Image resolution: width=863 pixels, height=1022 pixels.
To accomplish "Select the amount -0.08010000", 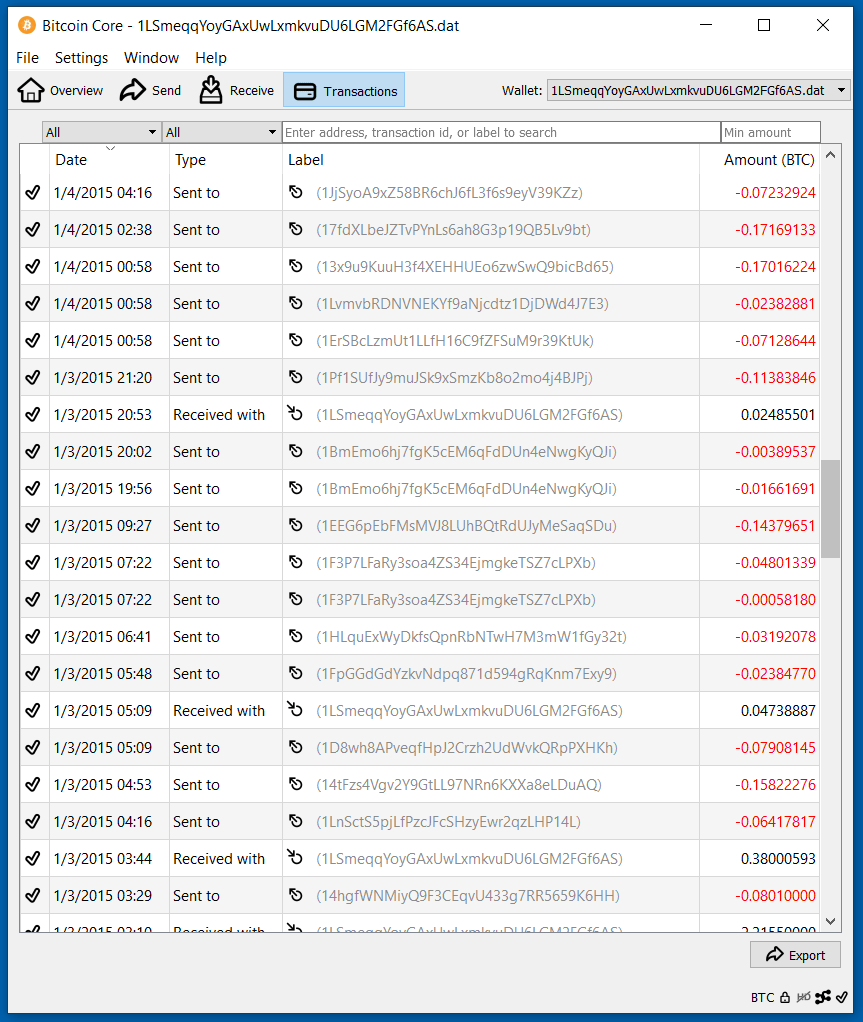I will click(775, 896).
